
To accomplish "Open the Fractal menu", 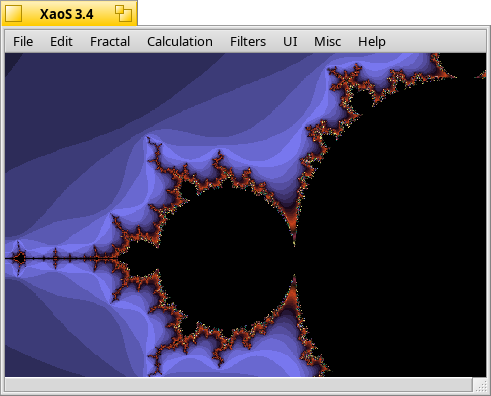I will (110, 42).
